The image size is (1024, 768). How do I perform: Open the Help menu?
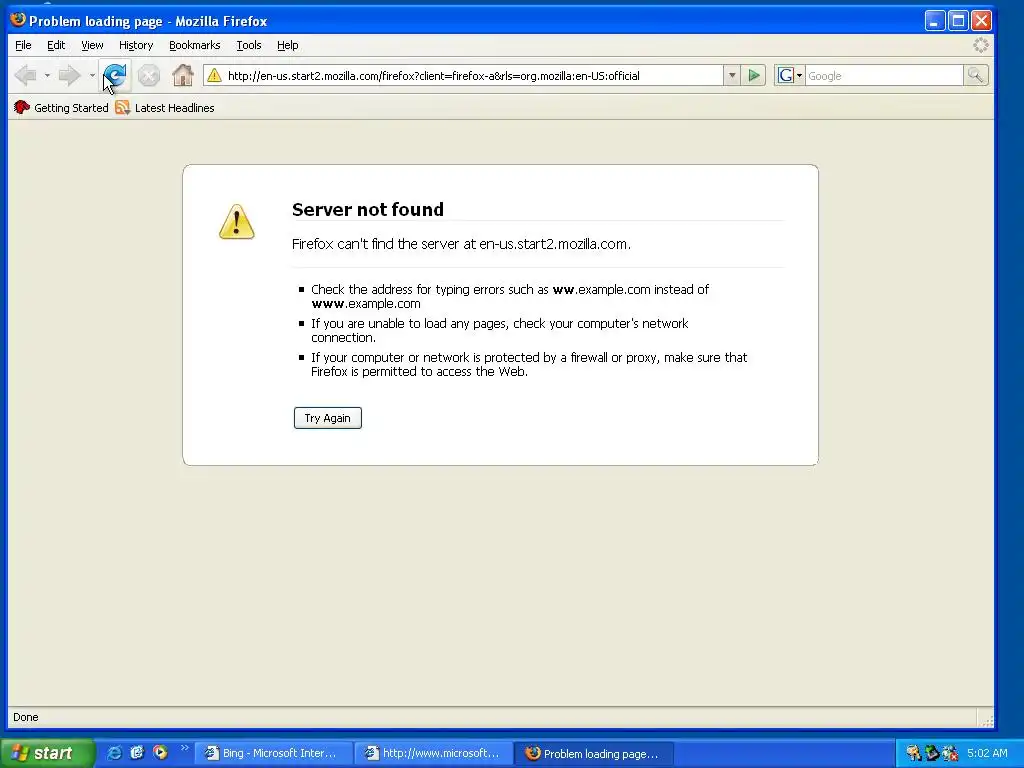287,45
